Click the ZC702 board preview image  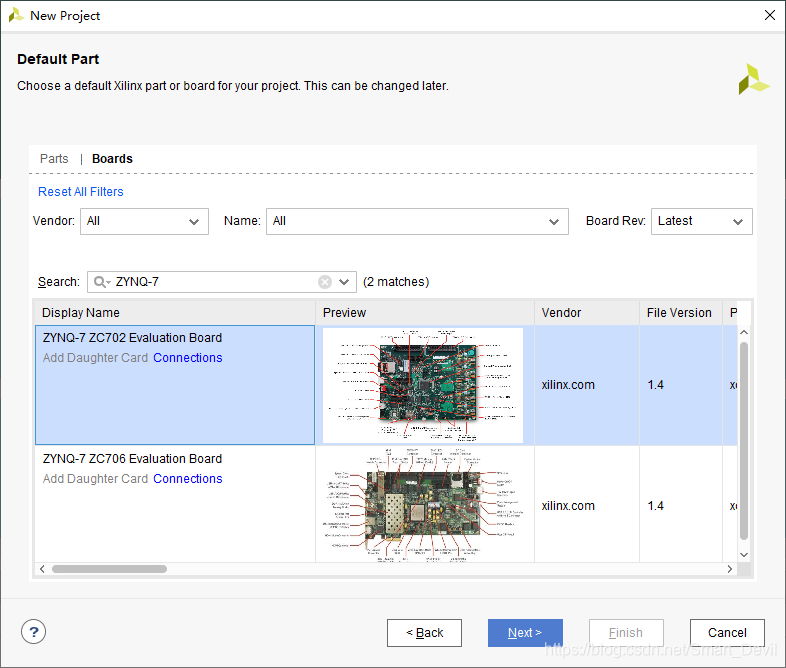pos(423,385)
